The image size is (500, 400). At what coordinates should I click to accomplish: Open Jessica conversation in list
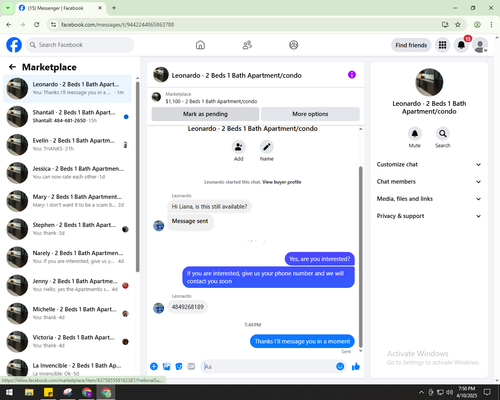[68, 173]
